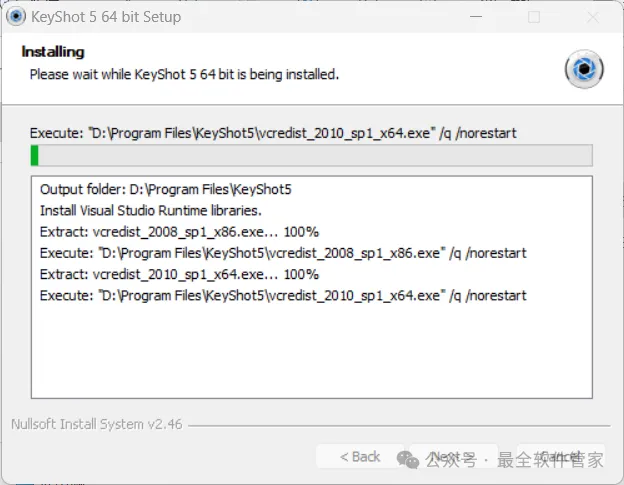Screen dimensions: 624x485
Task: Click the green installation progress bar
Action: [x=311, y=155]
